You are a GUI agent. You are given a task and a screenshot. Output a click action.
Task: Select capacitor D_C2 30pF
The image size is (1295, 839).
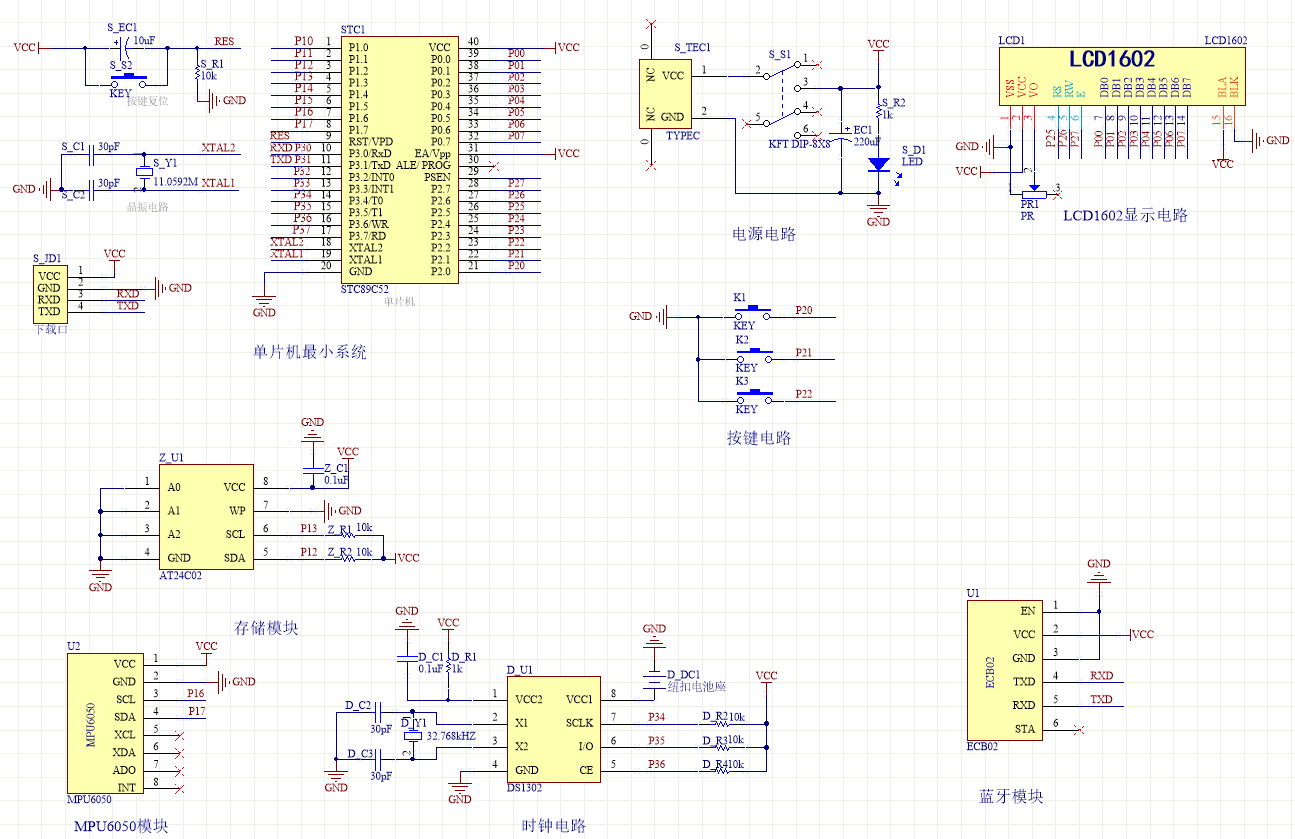[378, 714]
